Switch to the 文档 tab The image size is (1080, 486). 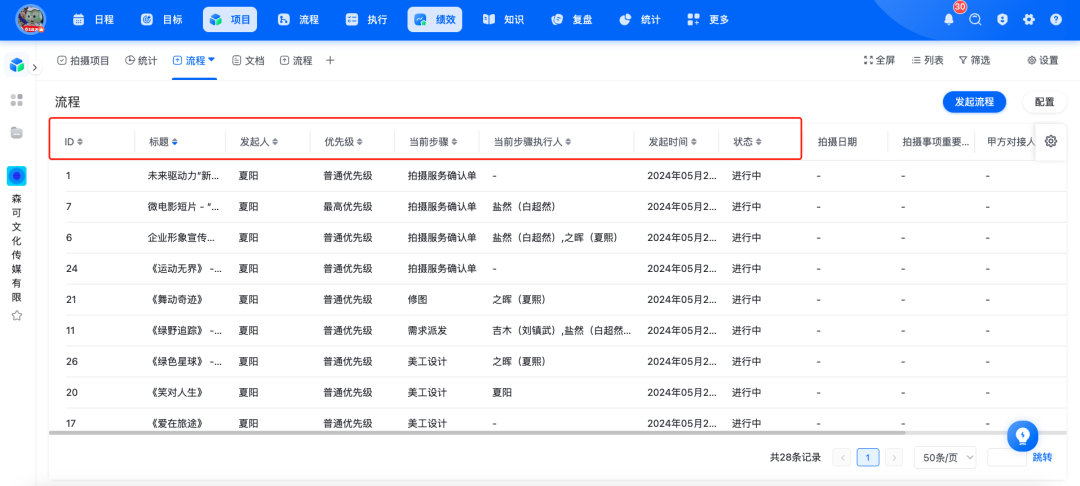(x=248, y=61)
